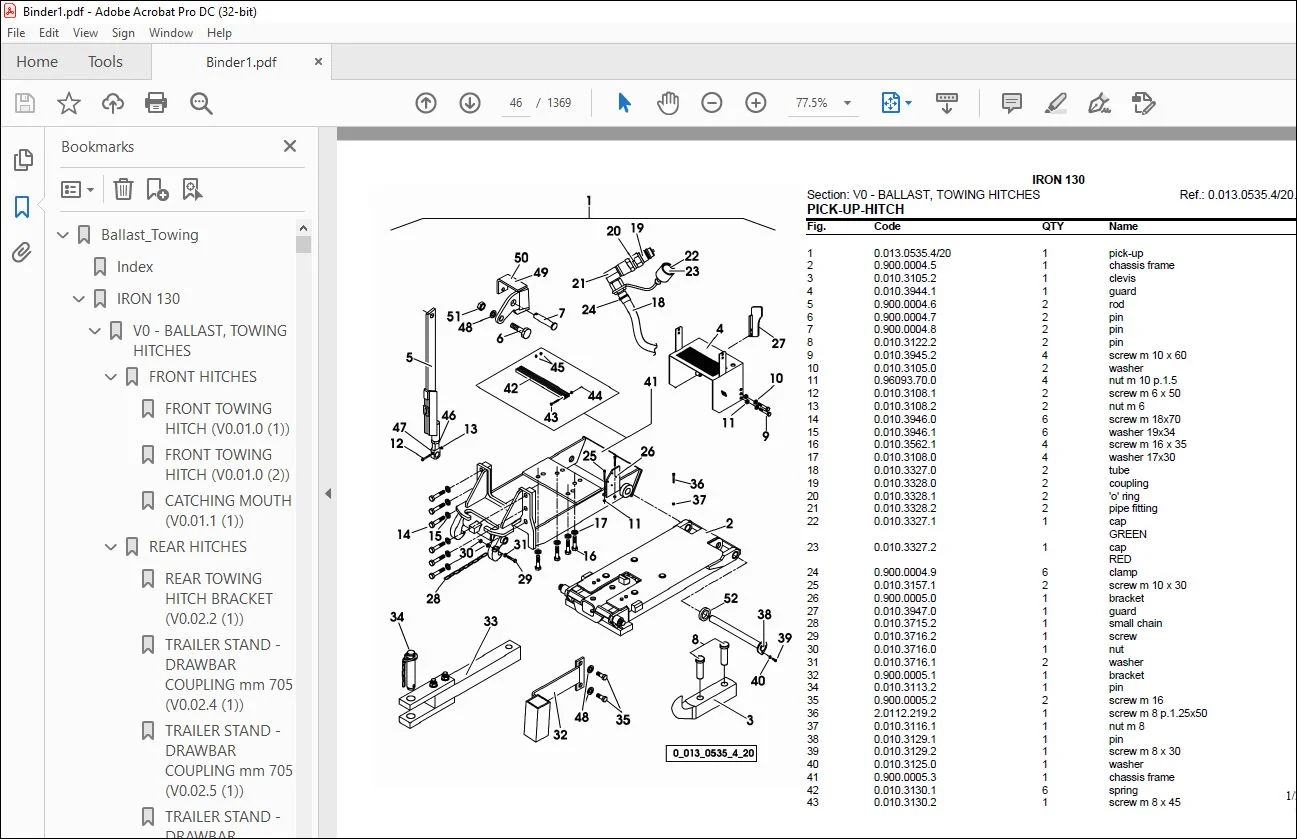Add a comment with the sticky note icon
Viewport: 1297px width, 839px height.
pos(1012,103)
